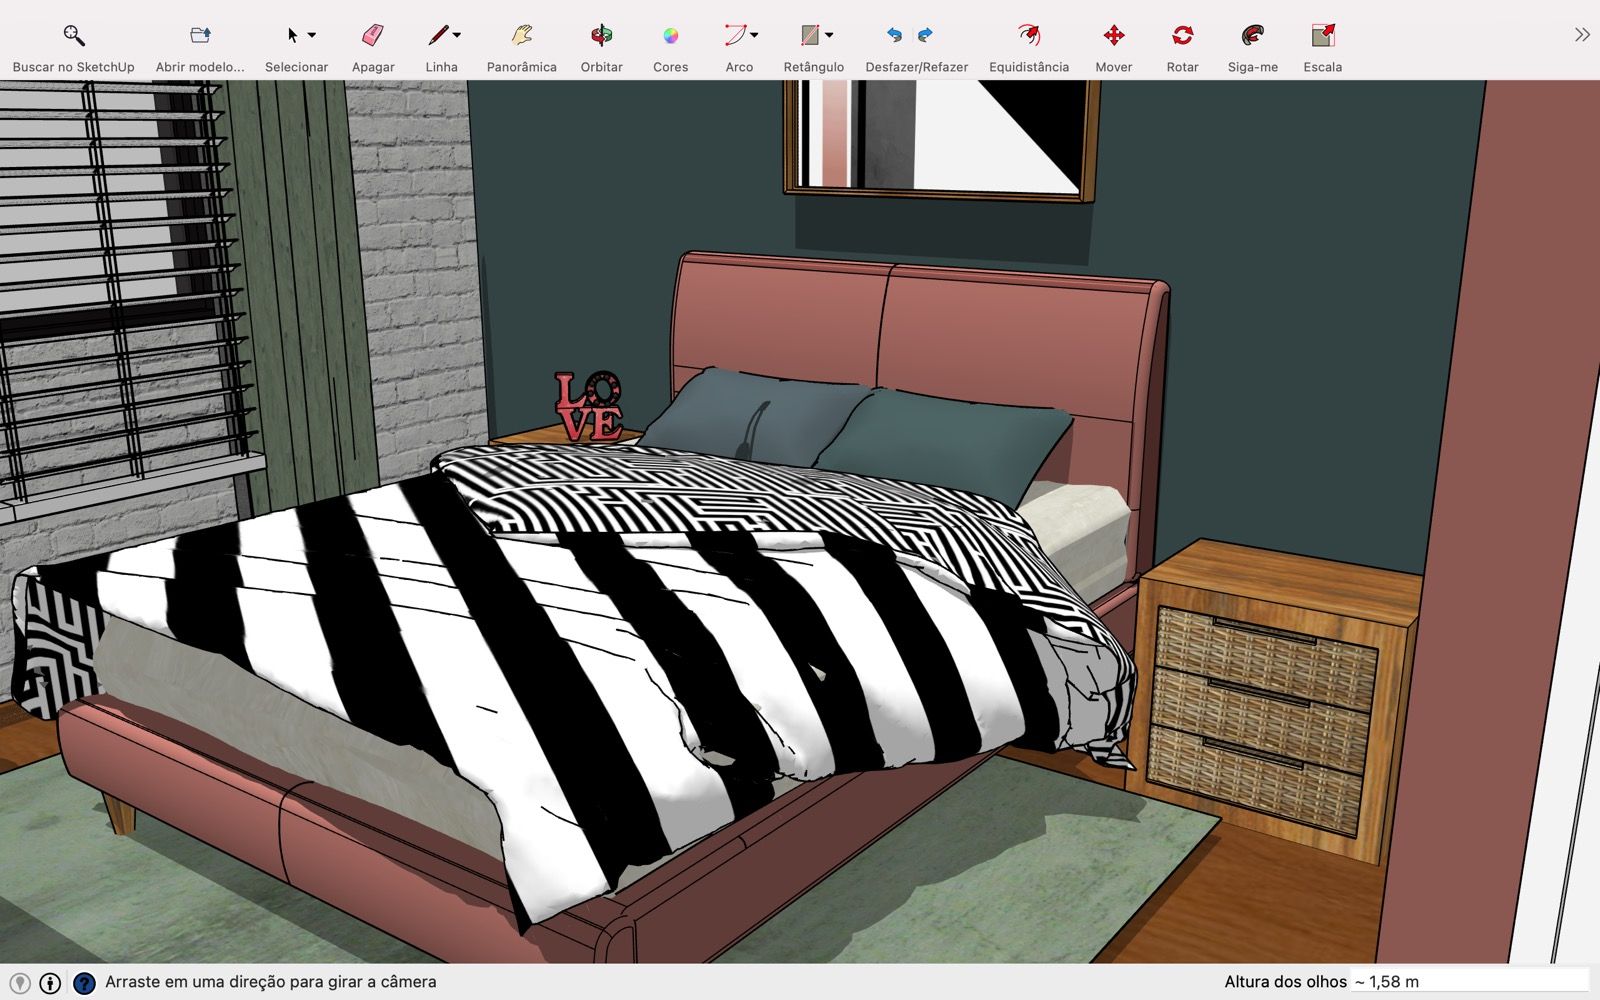Image resolution: width=1600 pixels, height=1000 pixels.
Task: Expand the Arco tool dropdown arrow
Action: click(x=754, y=36)
